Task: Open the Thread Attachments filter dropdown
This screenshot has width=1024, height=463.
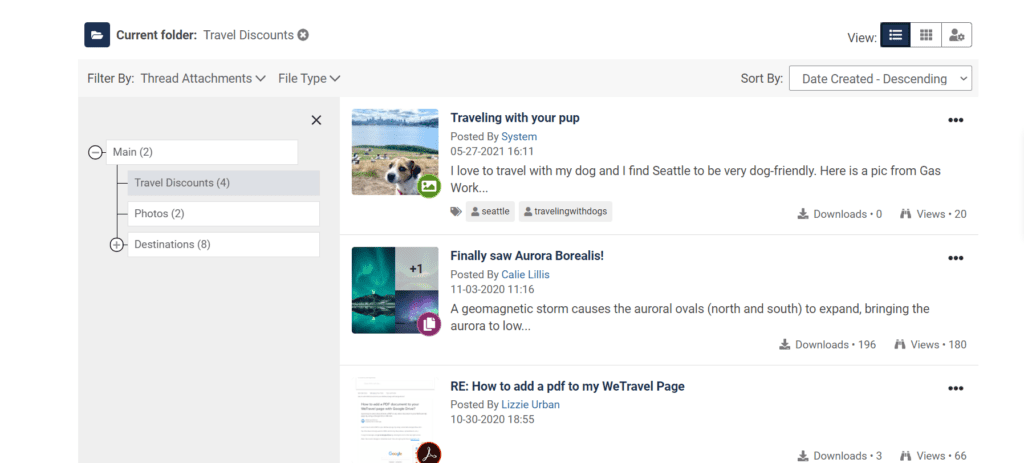Action: click(203, 78)
